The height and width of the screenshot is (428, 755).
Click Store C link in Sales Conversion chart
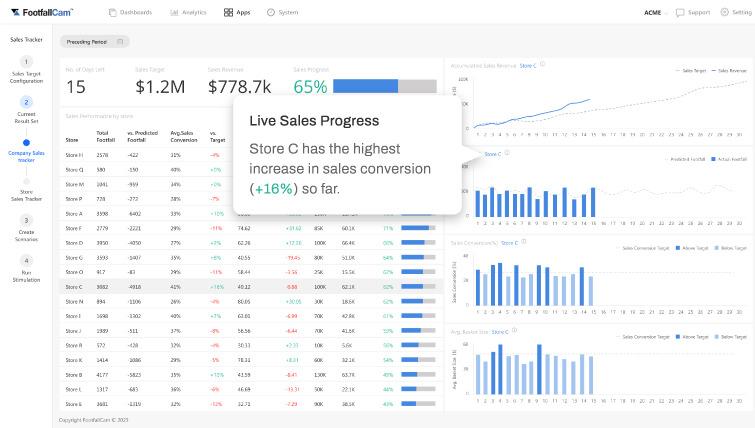click(x=509, y=243)
